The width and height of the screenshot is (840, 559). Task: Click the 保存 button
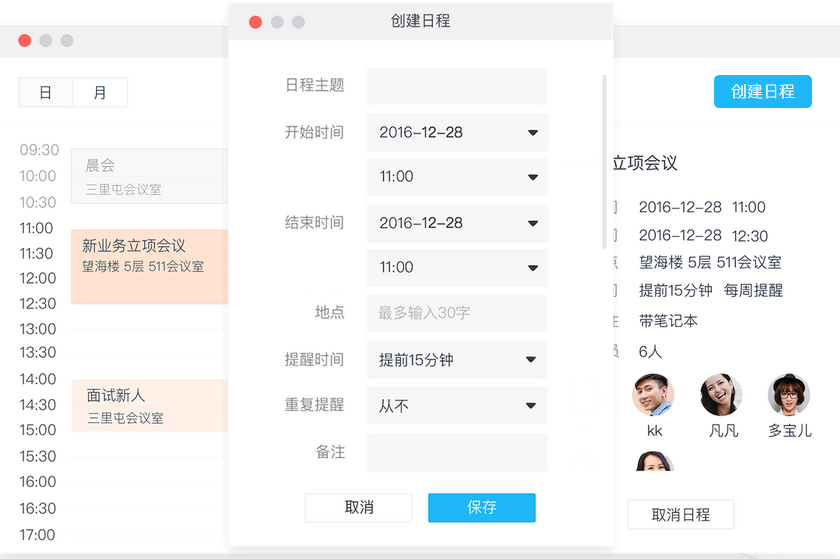point(481,507)
